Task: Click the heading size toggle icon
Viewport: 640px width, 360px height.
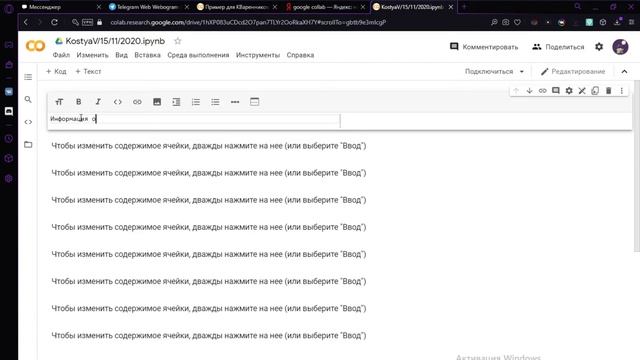Action: tap(59, 102)
